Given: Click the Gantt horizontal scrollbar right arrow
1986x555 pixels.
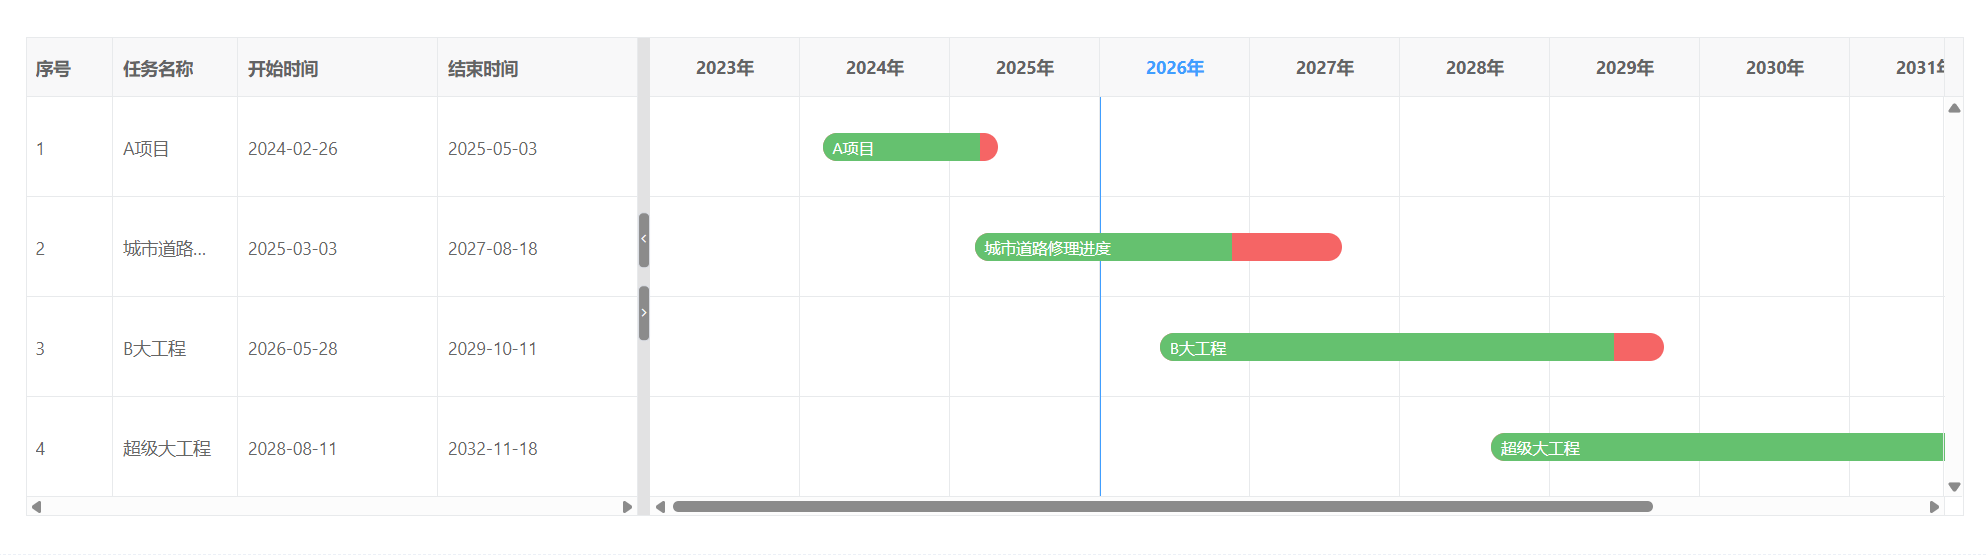Looking at the screenshot, I should click(x=1934, y=507).
